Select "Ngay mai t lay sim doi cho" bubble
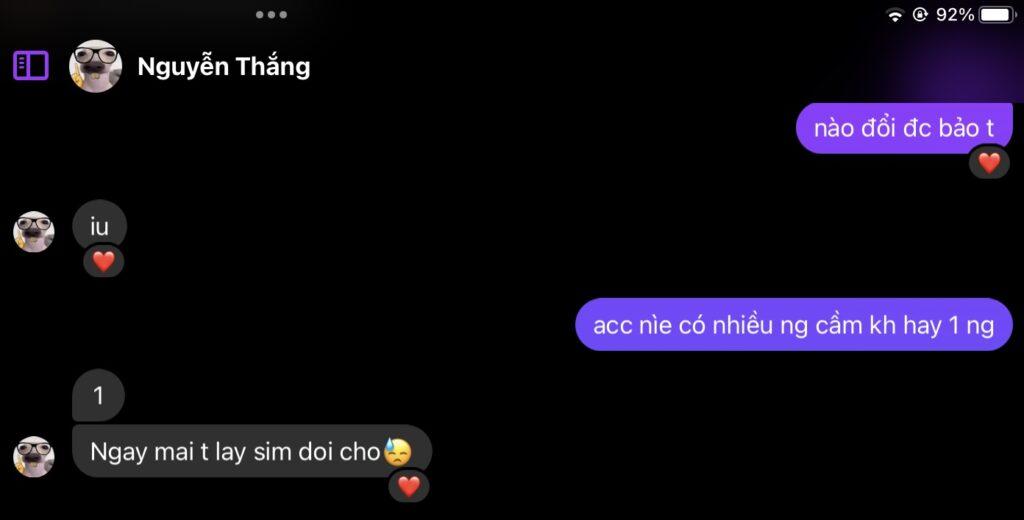 point(251,451)
